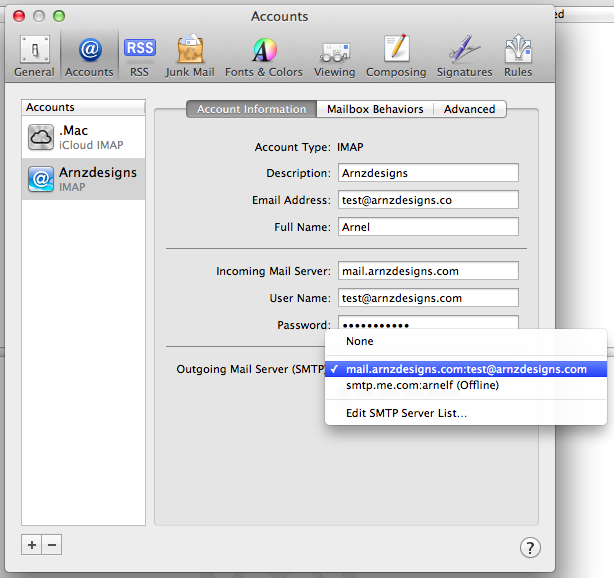Open the Signatures preferences pane
The width and height of the screenshot is (614, 578).
pos(464,55)
